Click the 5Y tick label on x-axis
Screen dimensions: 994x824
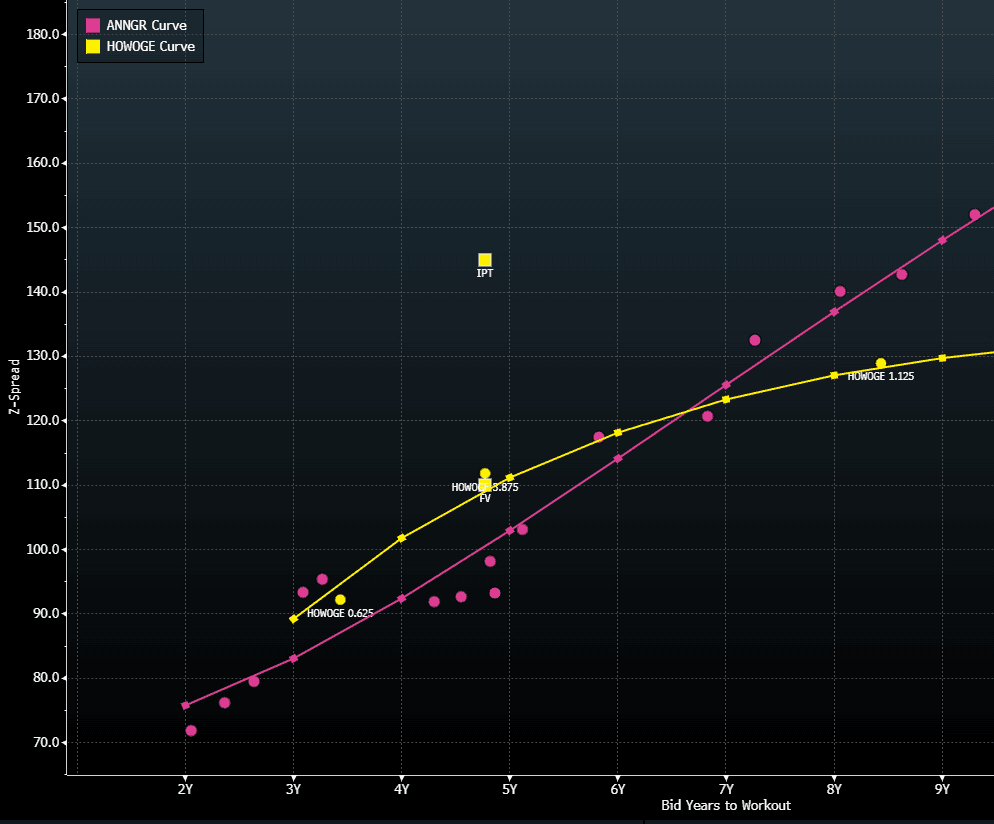pos(510,789)
